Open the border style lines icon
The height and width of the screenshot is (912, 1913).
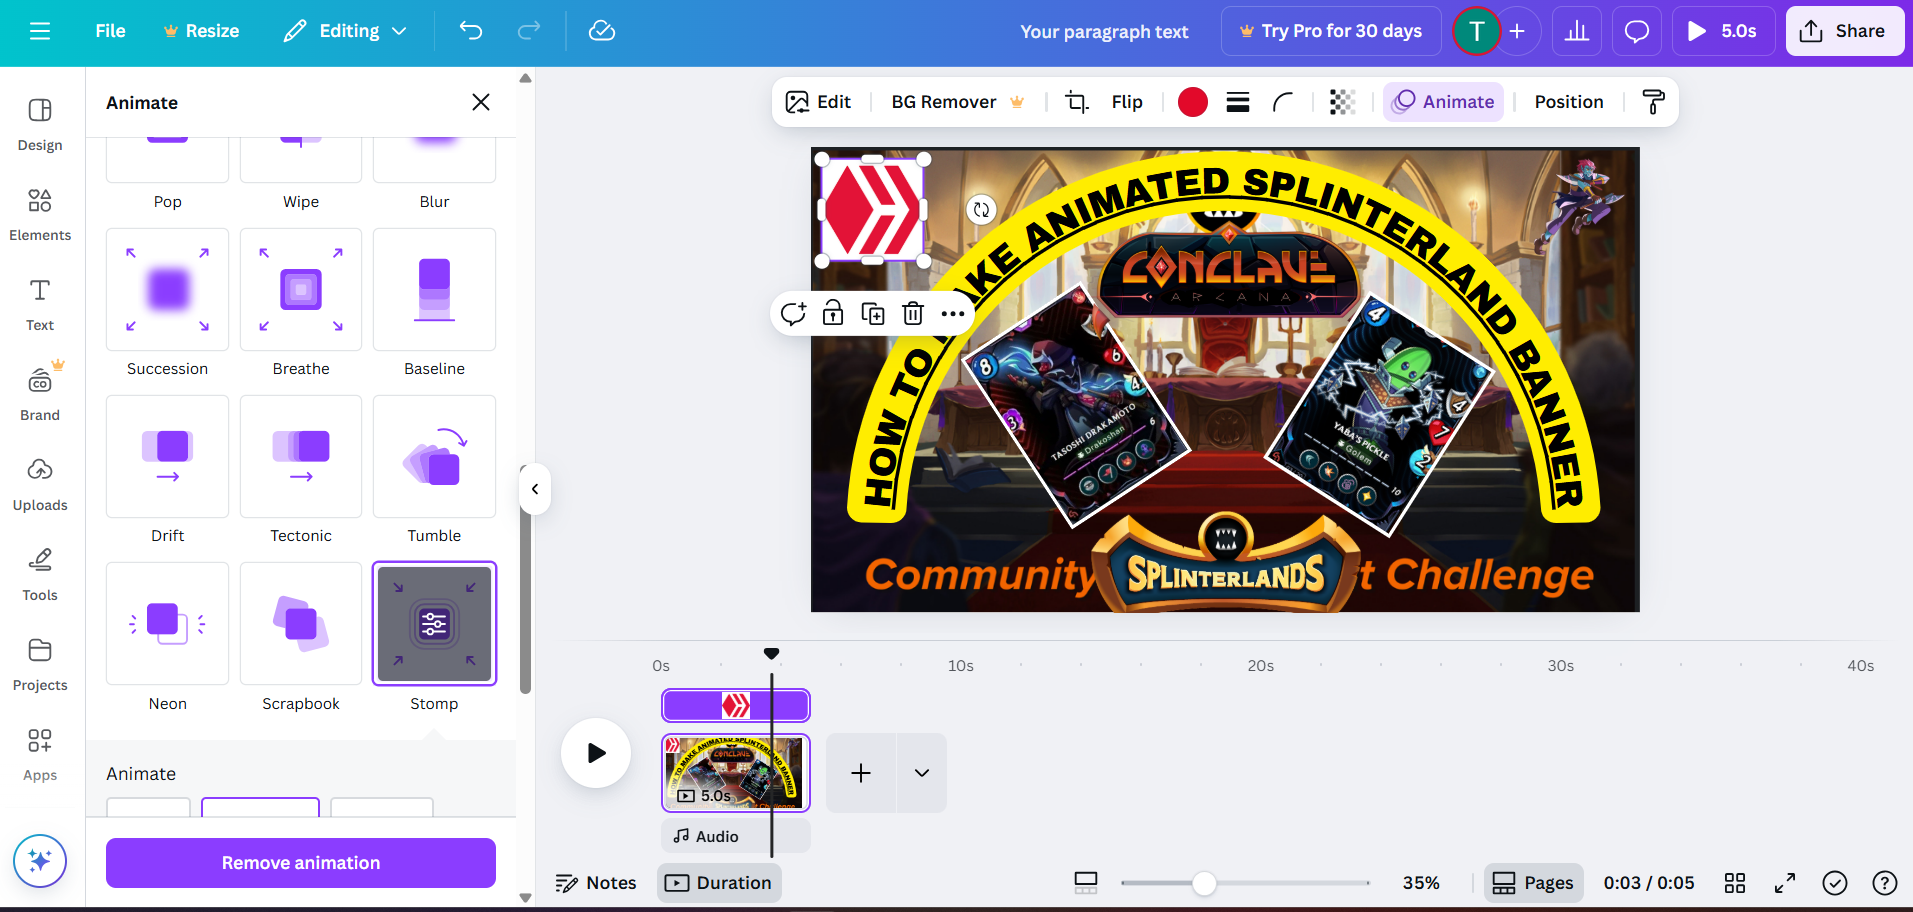pyautogui.click(x=1238, y=102)
